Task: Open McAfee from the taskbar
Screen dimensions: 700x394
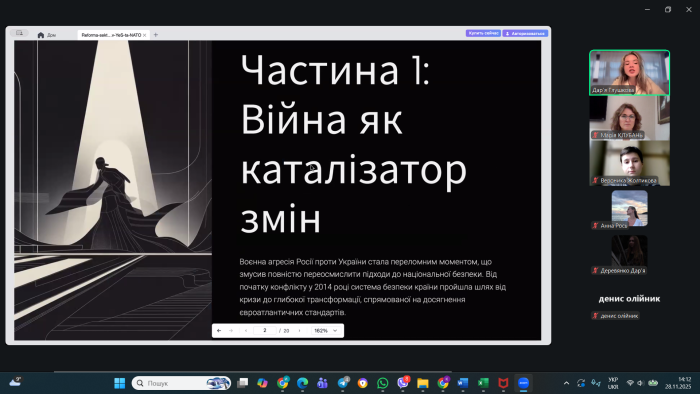Action: (x=503, y=383)
